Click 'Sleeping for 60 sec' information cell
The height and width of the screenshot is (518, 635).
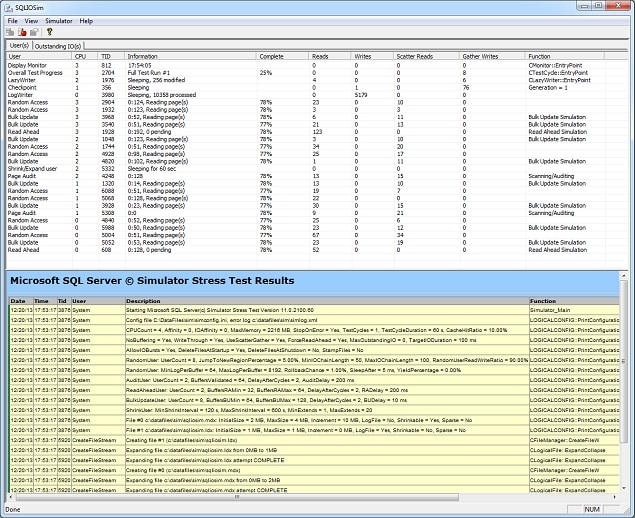click(x=151, y=168)
